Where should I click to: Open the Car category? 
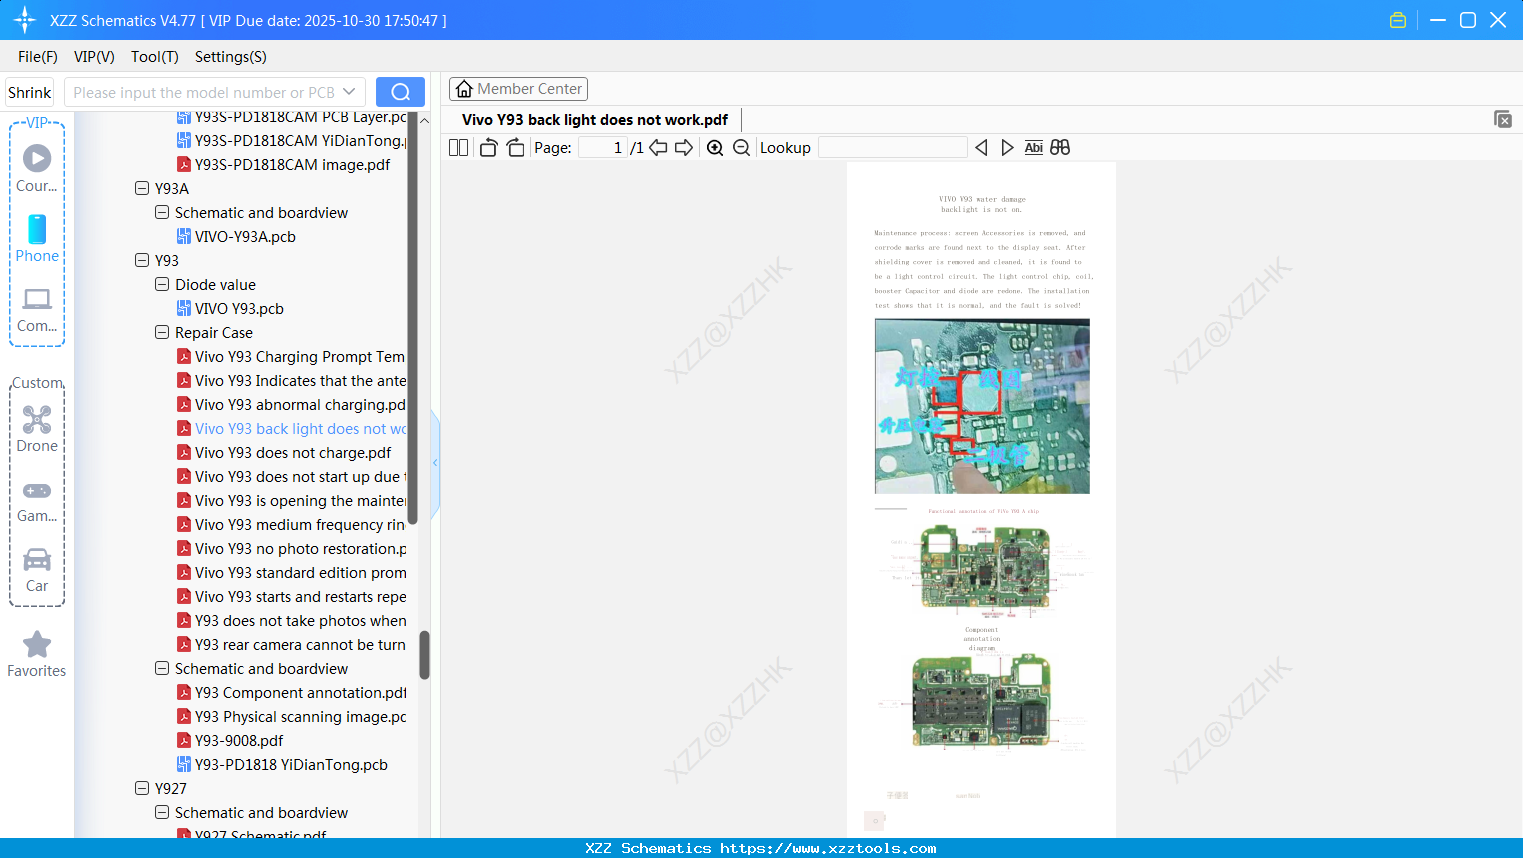point(37,570)
